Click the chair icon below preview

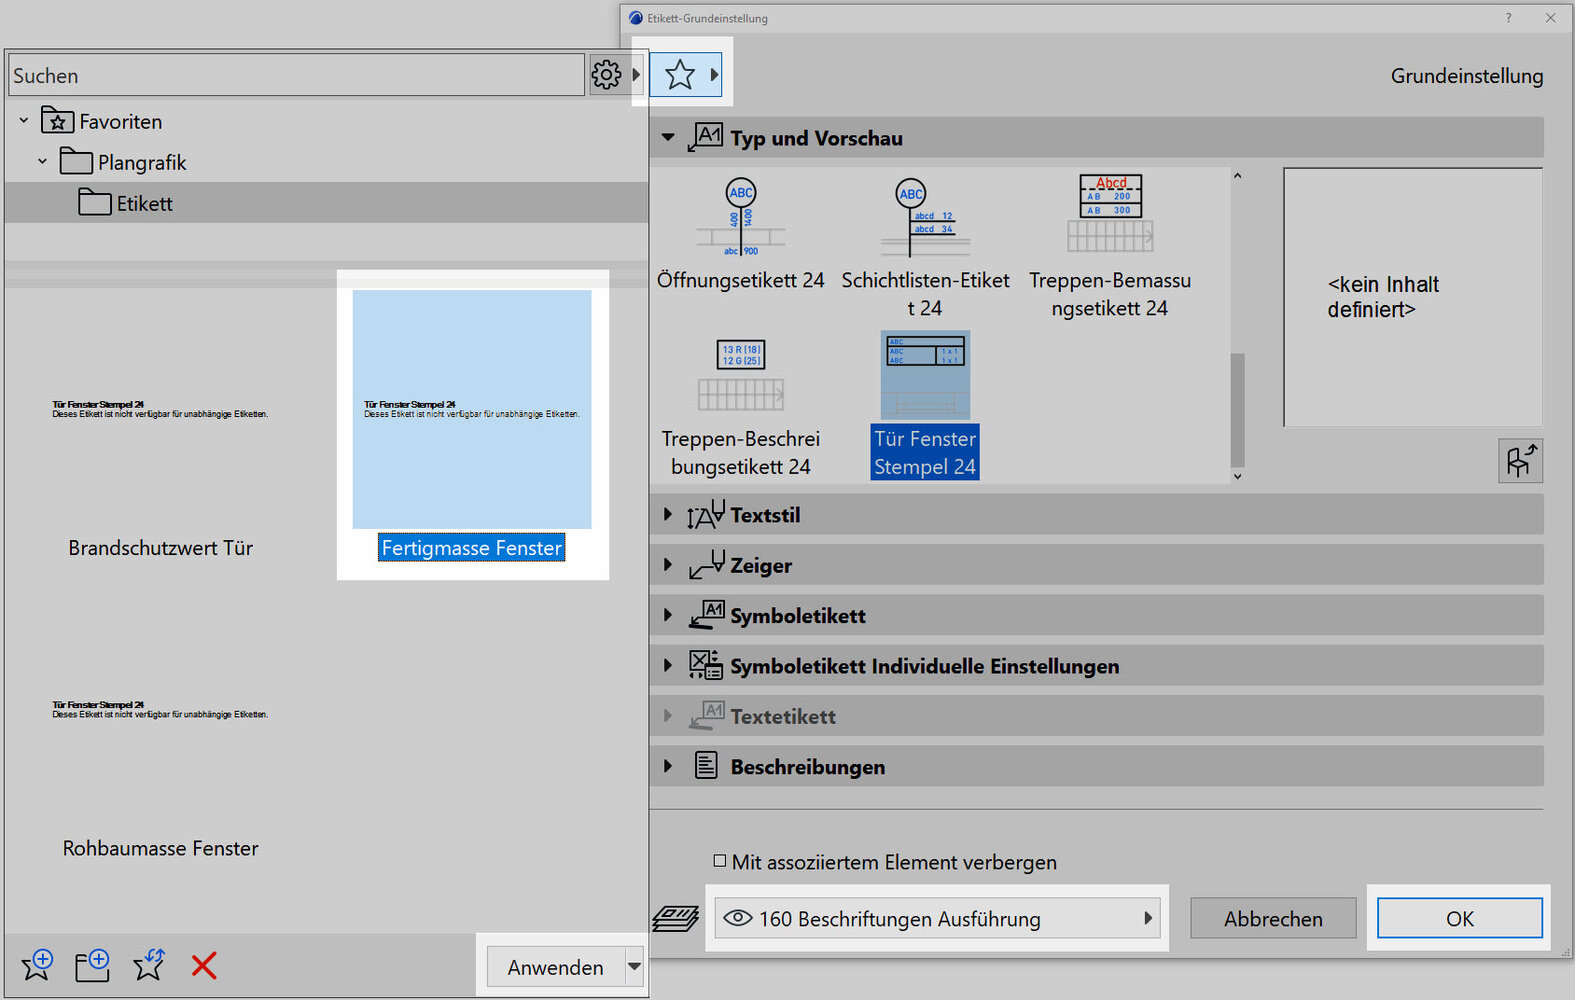(1520, 461)
